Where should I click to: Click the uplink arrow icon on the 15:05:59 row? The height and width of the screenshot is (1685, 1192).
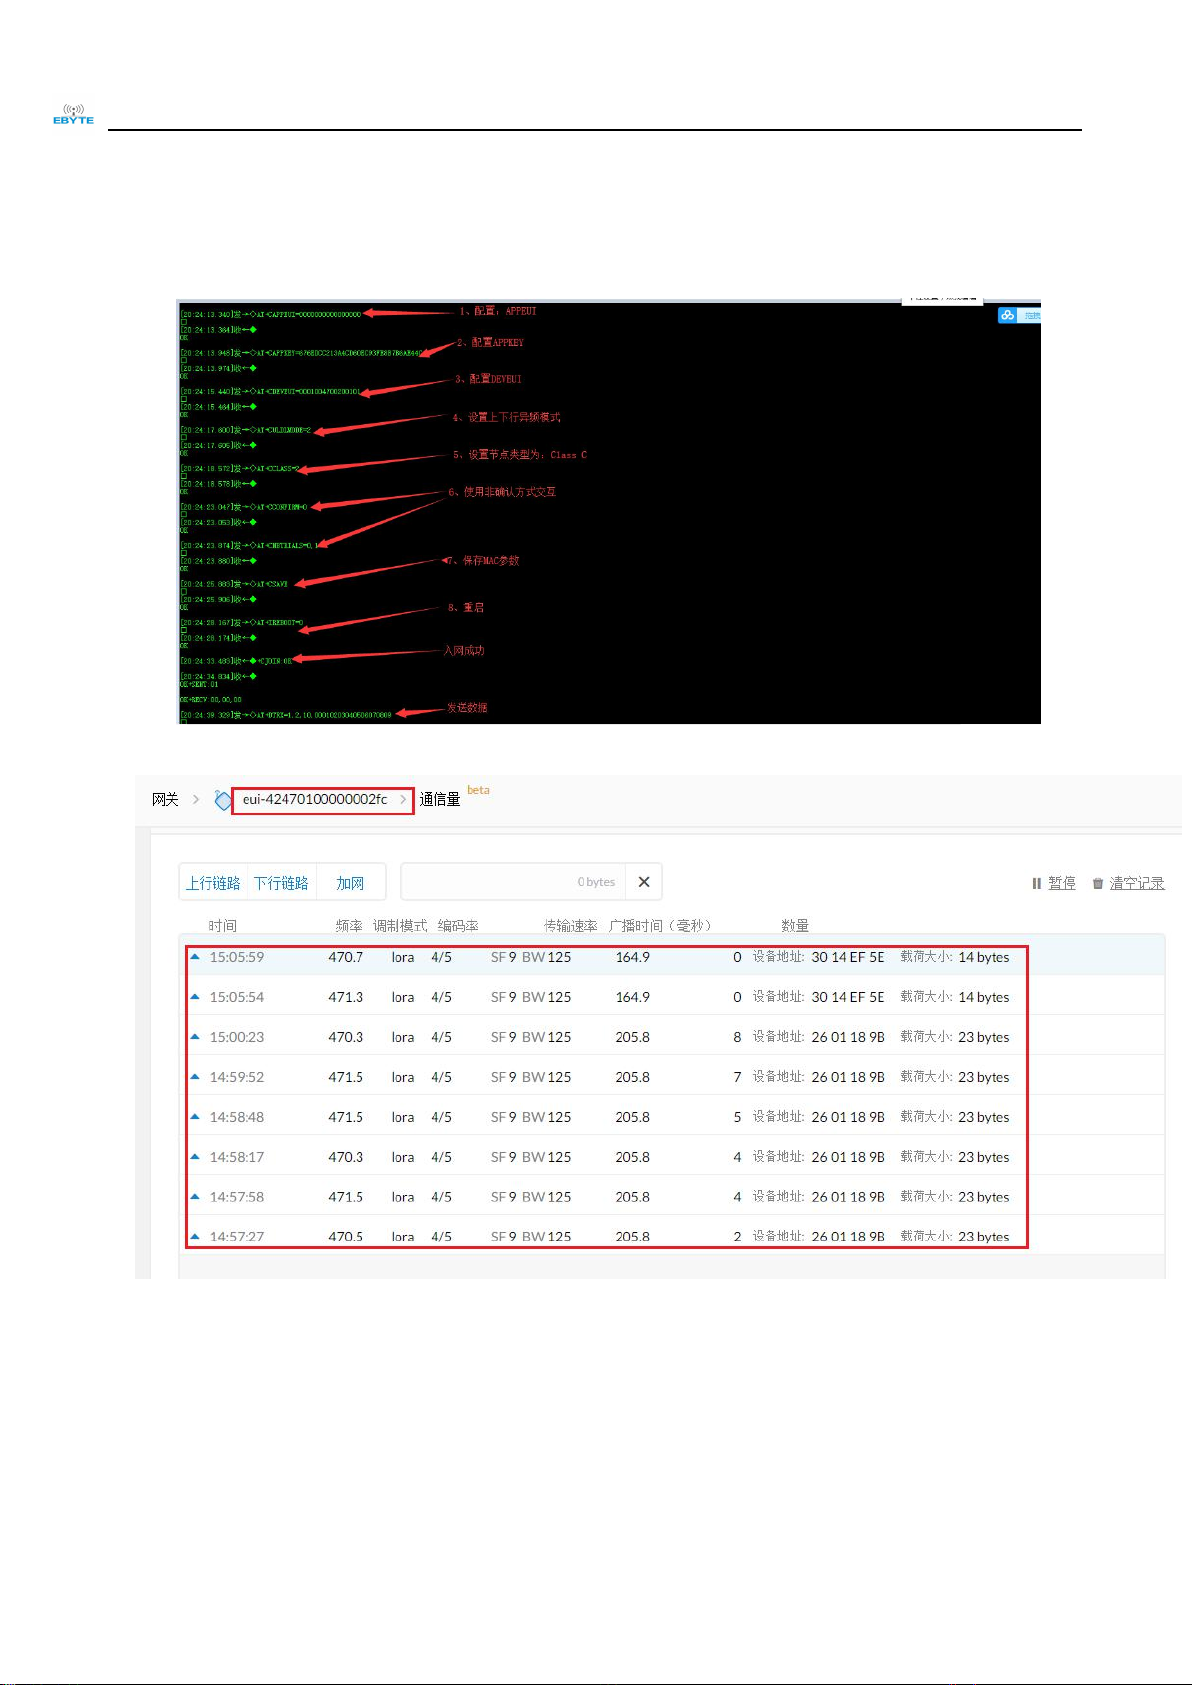tap(195, 957)
